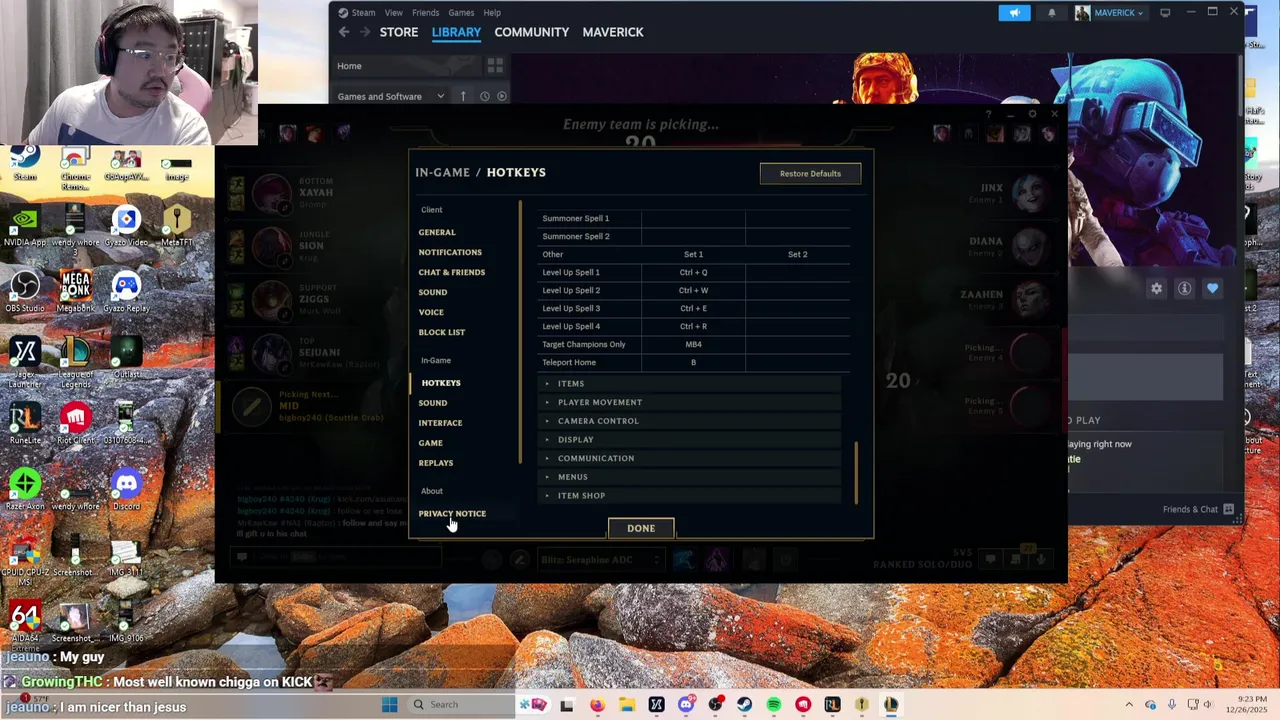Favorite the game with heart icon
The height and width of the screenshot is (720, 1280).
[1212, 288]
